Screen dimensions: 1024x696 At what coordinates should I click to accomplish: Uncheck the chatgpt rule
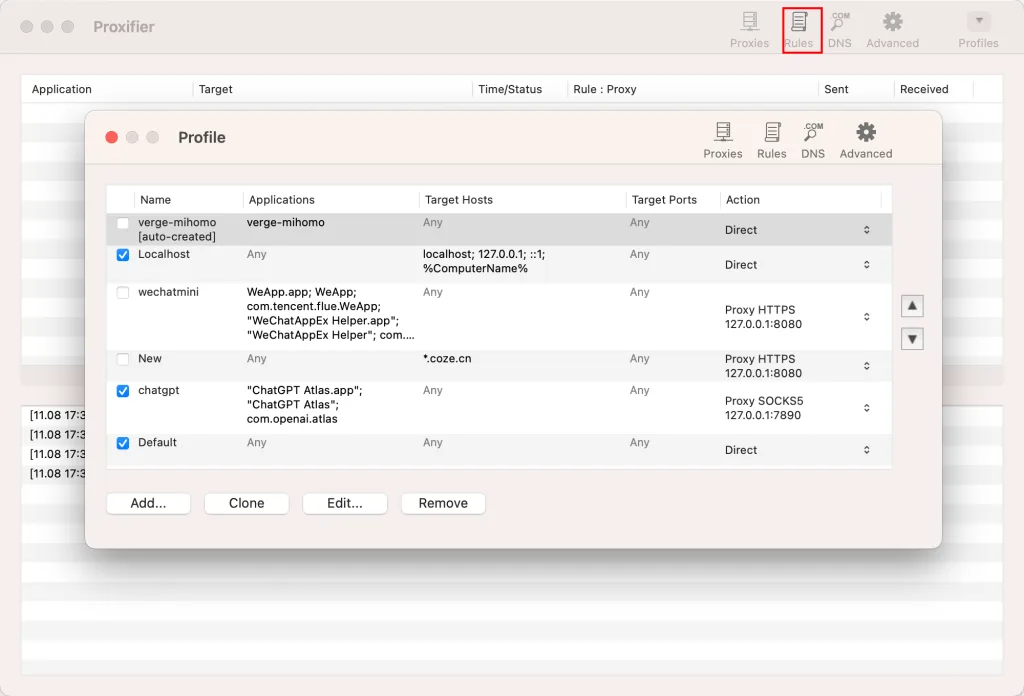pyautogui.click(x=122, y=391)
